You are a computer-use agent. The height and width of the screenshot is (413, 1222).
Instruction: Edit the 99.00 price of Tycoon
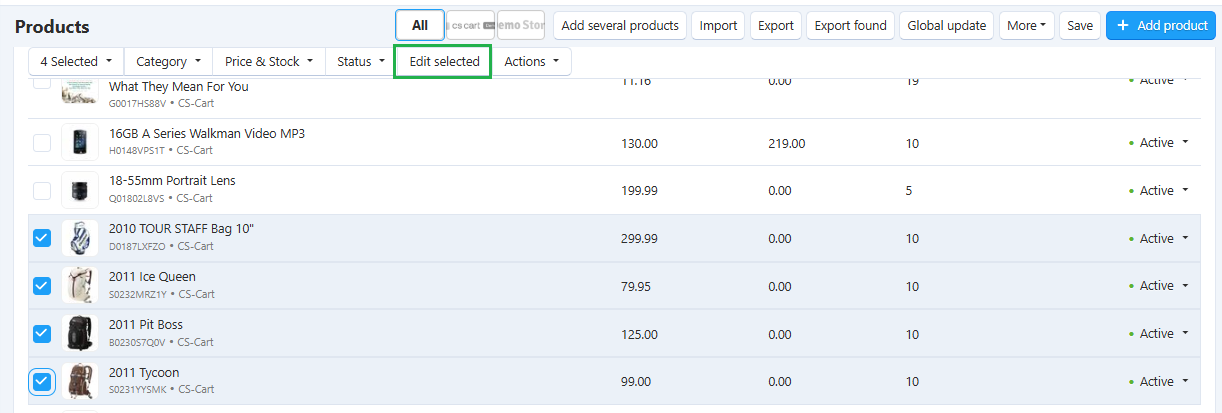tap(636, 381)
